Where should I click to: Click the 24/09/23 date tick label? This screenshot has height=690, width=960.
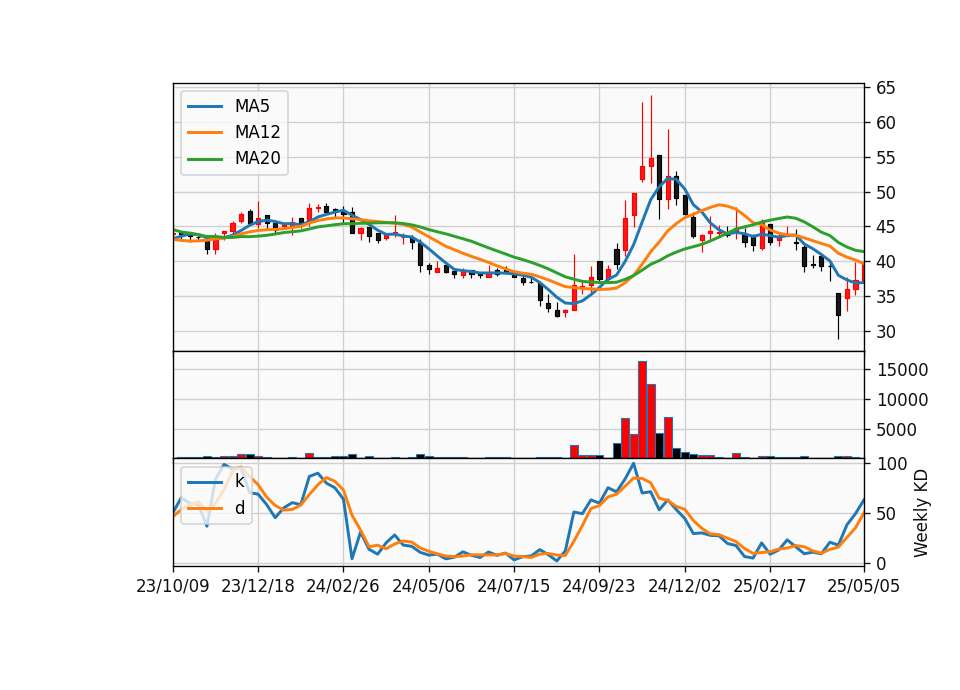pyautogui.click(x=599, y=586)
